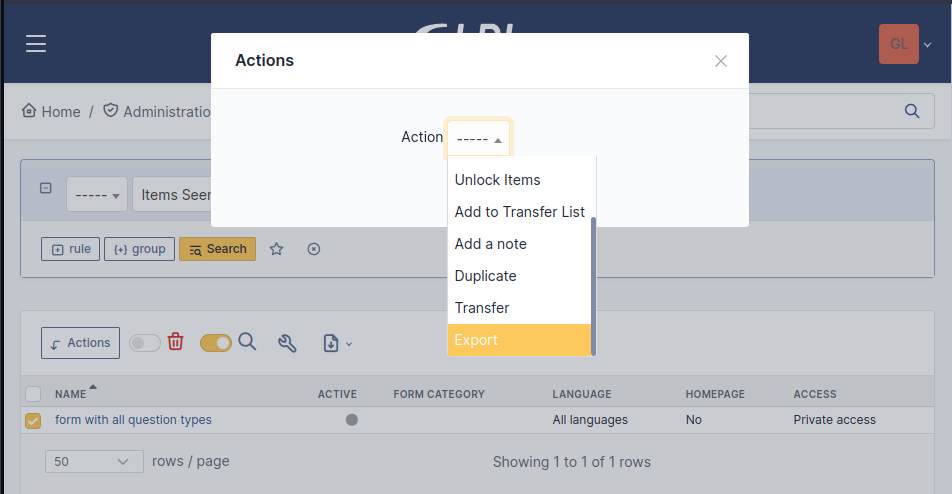Clear search criteria with circled X icon

[x=313, y=249]
